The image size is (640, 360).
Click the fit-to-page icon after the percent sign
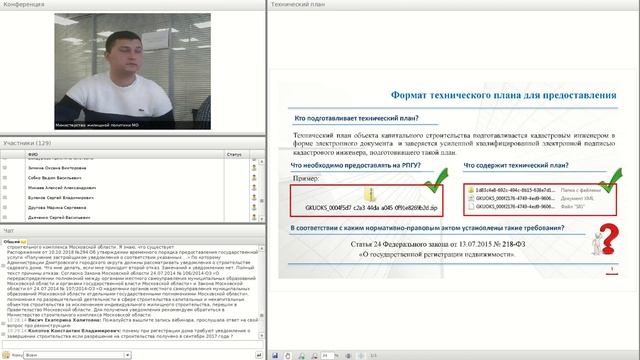pyautogui.click(x=348, y=356)
